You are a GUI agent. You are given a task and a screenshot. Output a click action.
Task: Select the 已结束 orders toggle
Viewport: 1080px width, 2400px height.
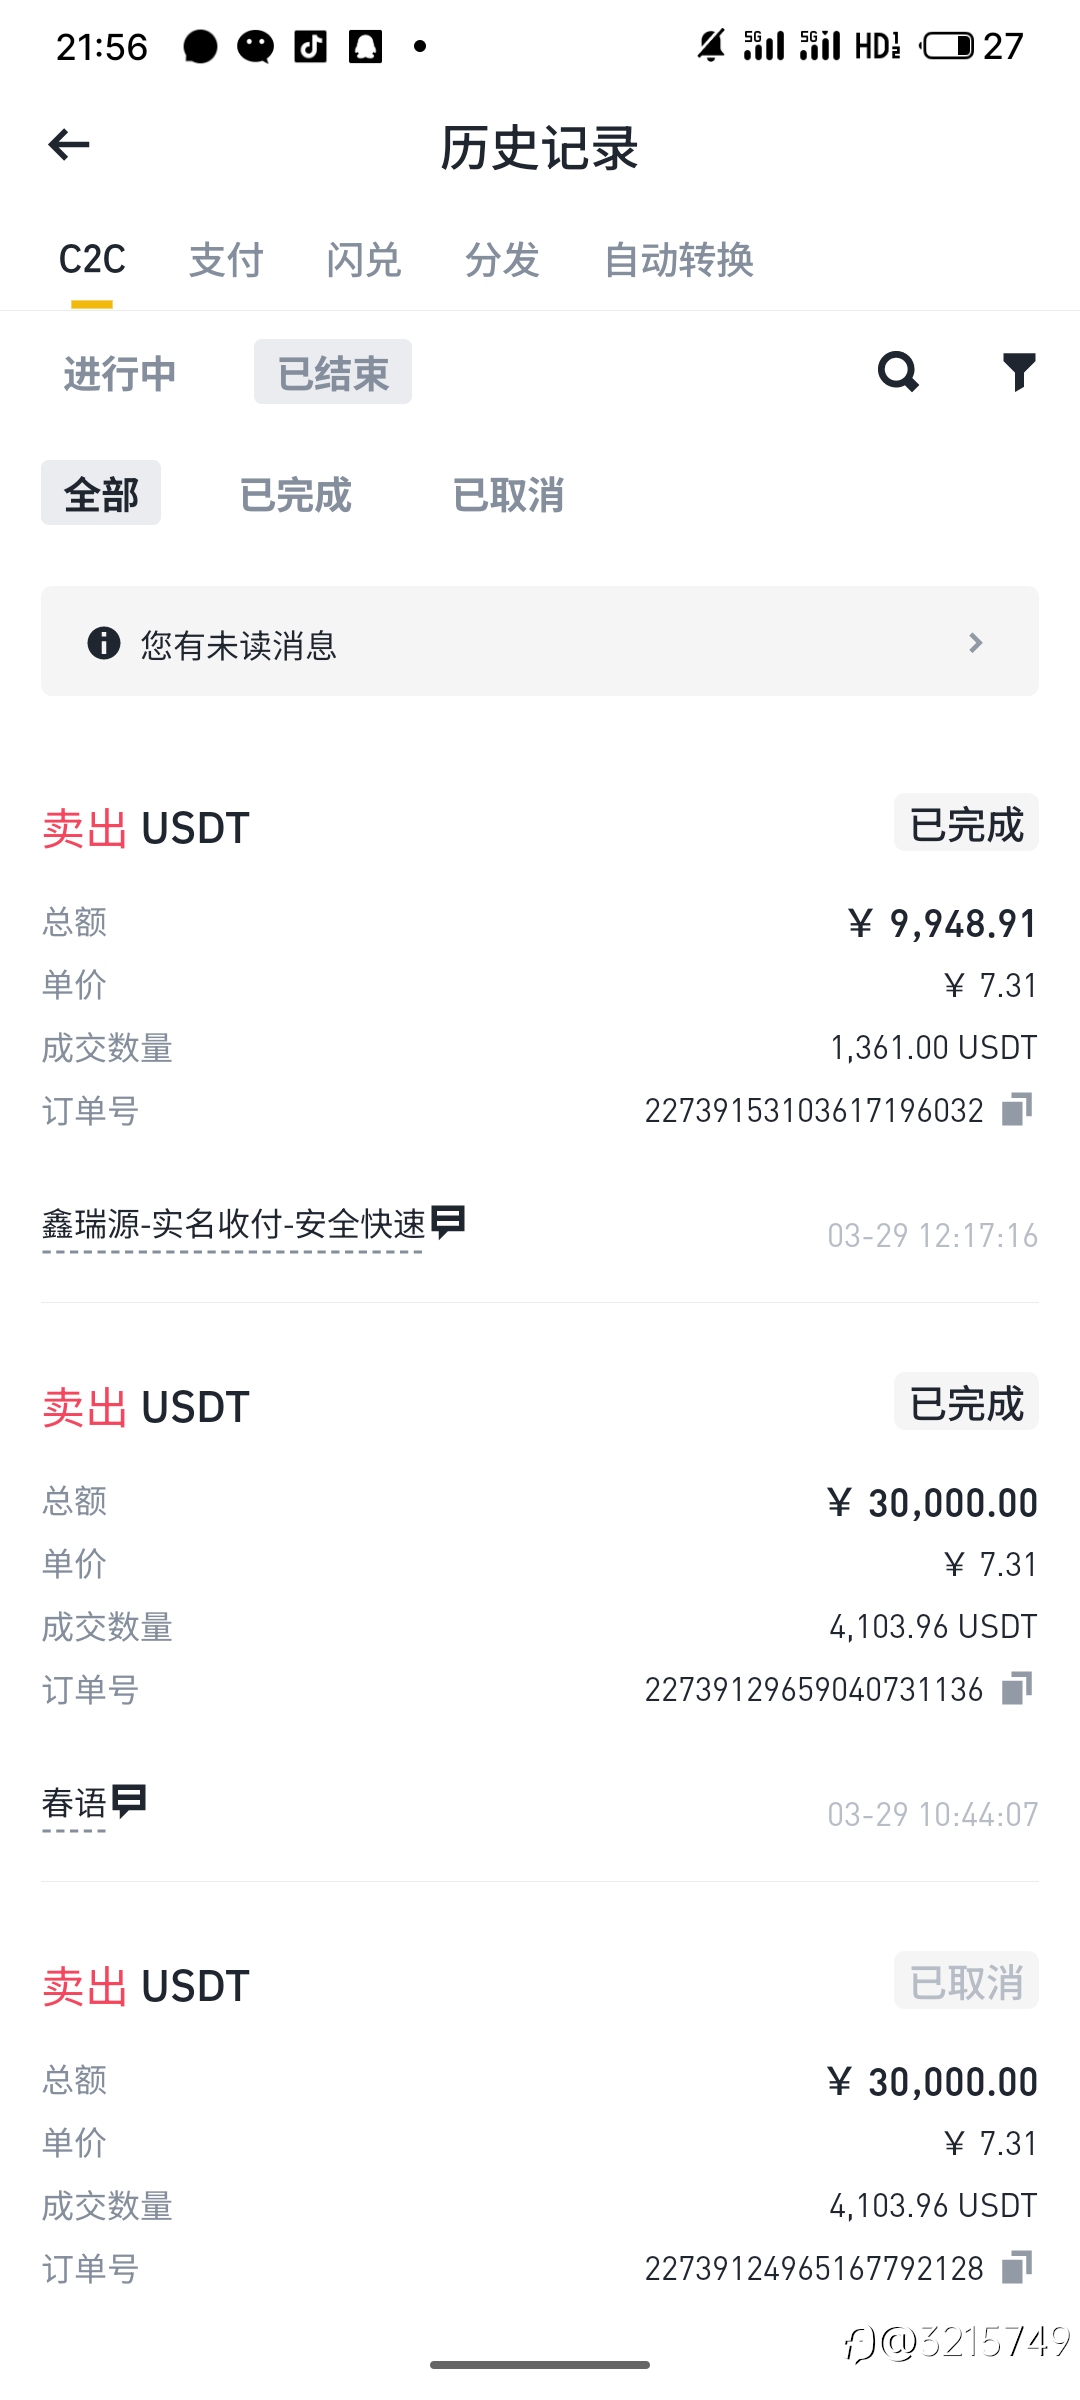[332, 373]
